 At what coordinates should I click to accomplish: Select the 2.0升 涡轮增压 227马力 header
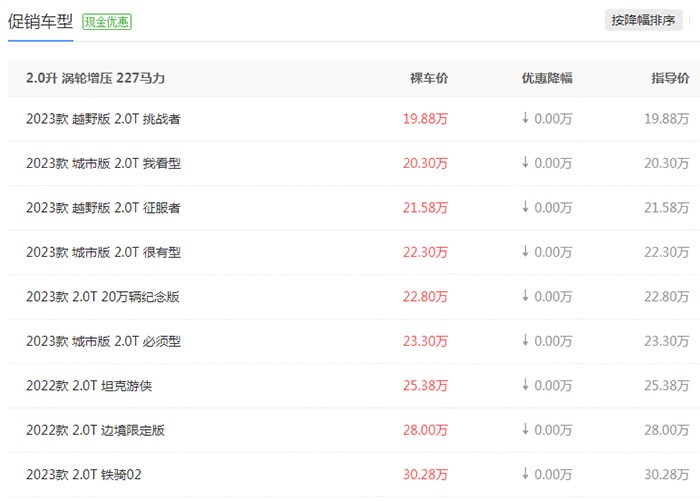[x=96, y=78]
